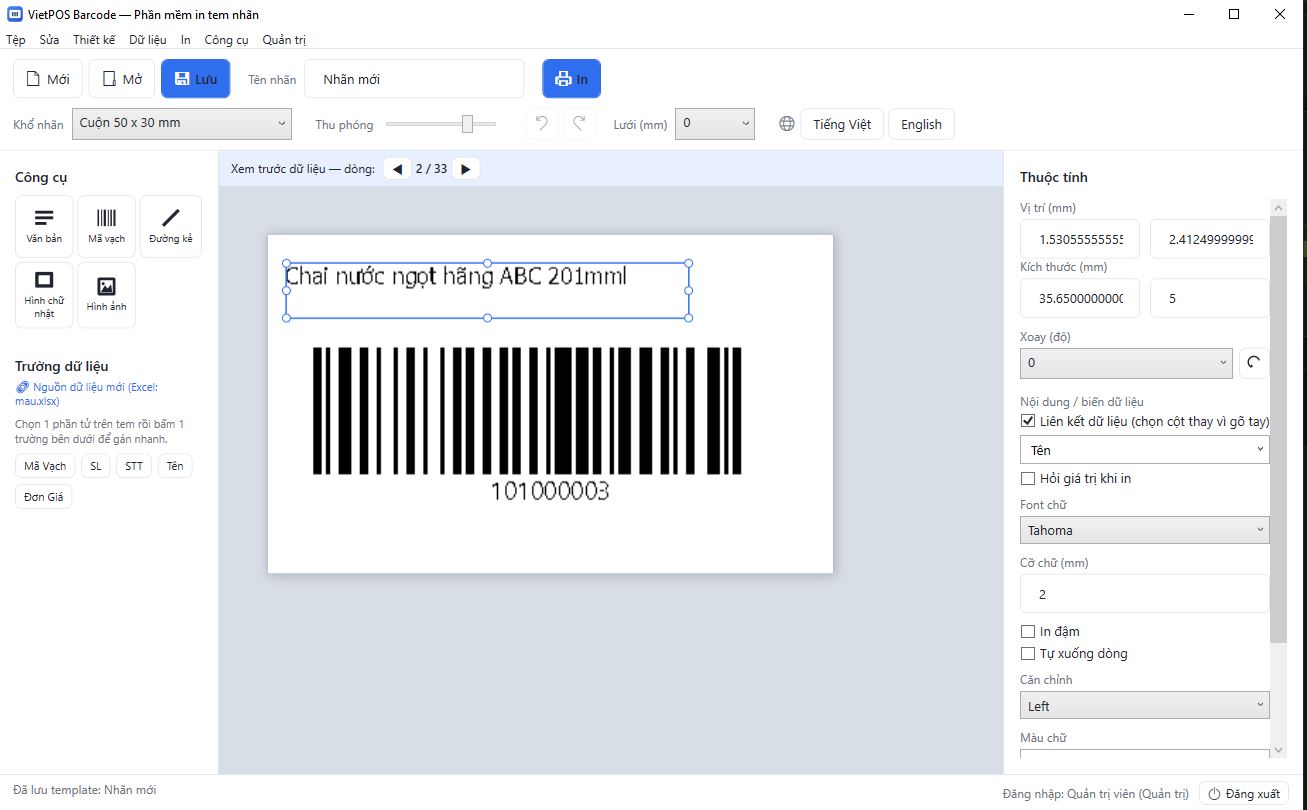Image resolution: width=1307 pixels, height=810 pixels.
Task: Click the Tên nhãn label name field
Action: coord(414,79)
